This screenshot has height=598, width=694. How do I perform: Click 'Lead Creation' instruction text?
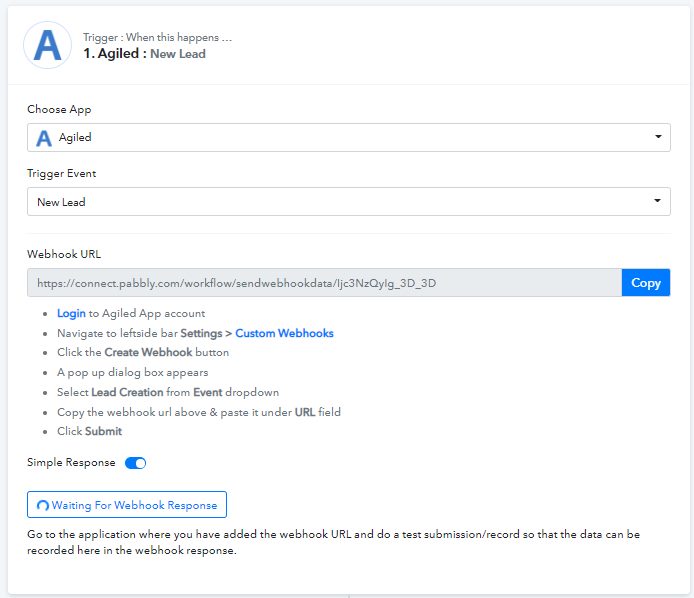point(127,392)
